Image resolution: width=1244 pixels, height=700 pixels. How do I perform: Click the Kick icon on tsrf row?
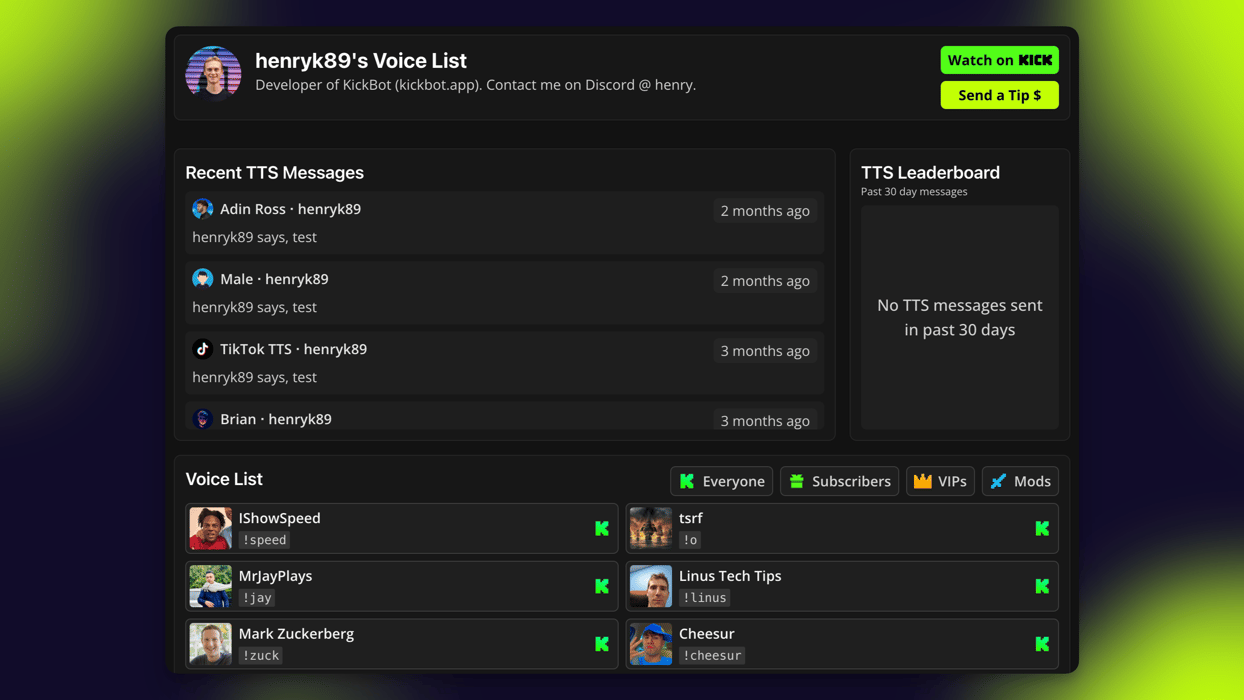click(x=1041, y=528)
